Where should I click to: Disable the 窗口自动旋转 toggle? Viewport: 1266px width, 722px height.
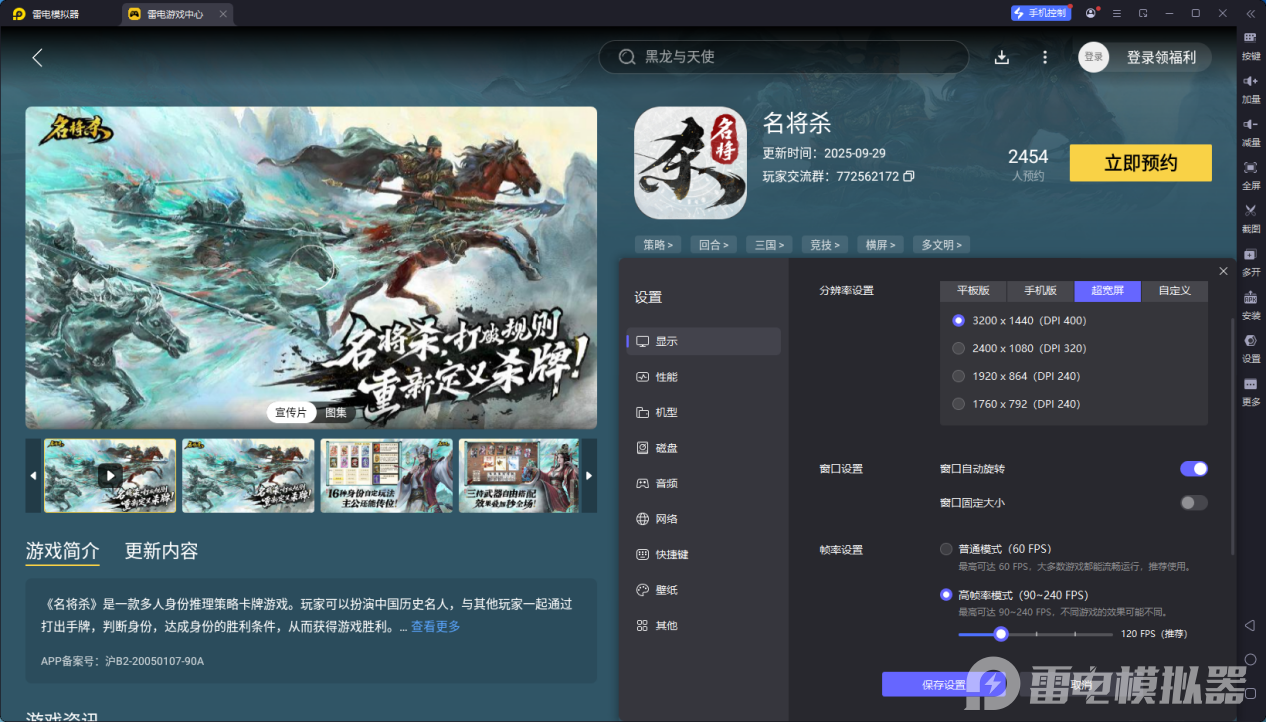(x=1193, y=468)
